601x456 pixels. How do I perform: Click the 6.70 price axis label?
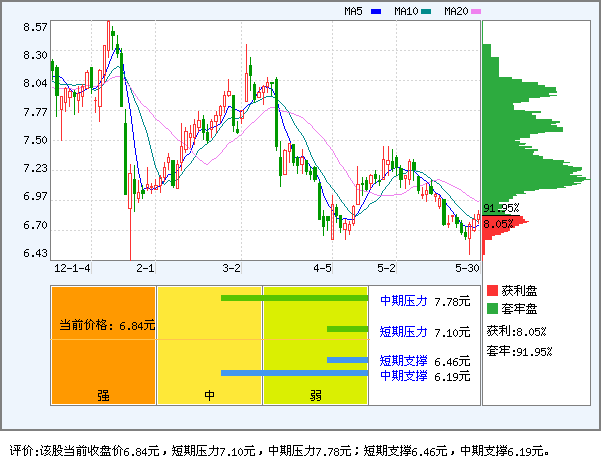click(x=35, y=225)
